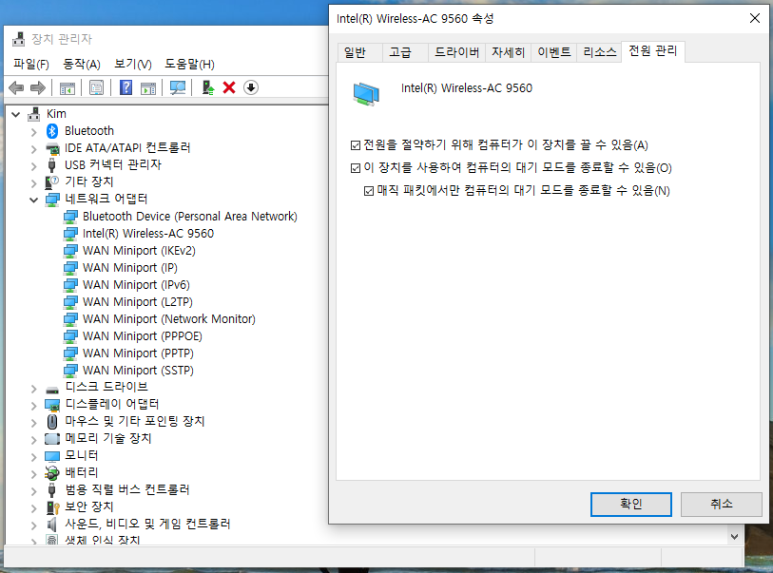Uncheck 전원을 절약하기 위해 장치를 끌 수 있음(A)

(x=355, y=145)
